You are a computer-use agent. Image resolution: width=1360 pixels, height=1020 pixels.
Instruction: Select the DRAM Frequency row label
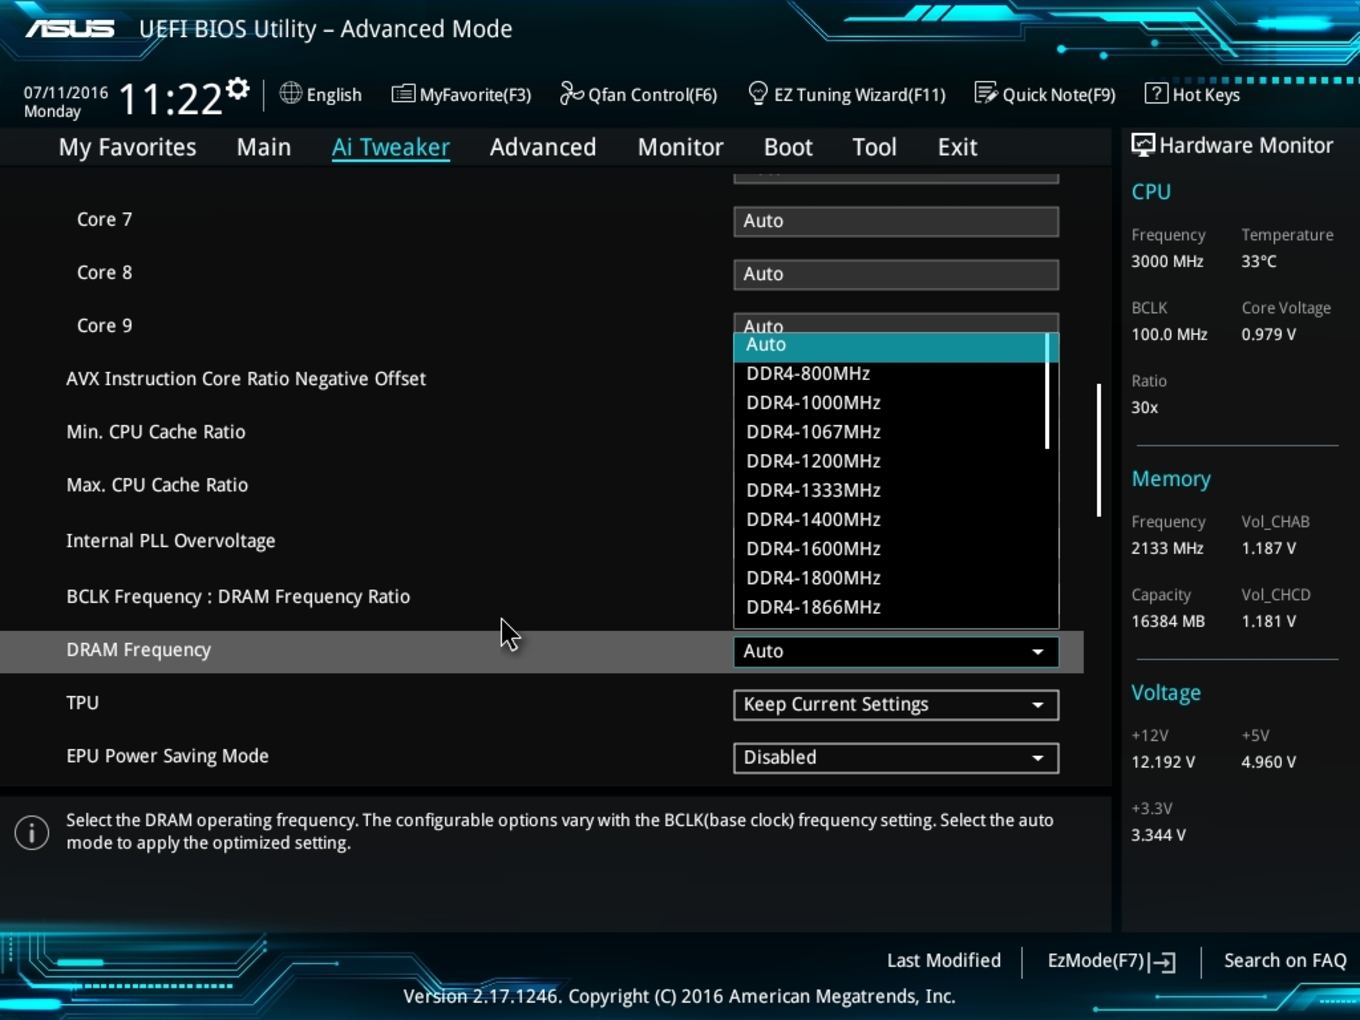tap(139, 650)
